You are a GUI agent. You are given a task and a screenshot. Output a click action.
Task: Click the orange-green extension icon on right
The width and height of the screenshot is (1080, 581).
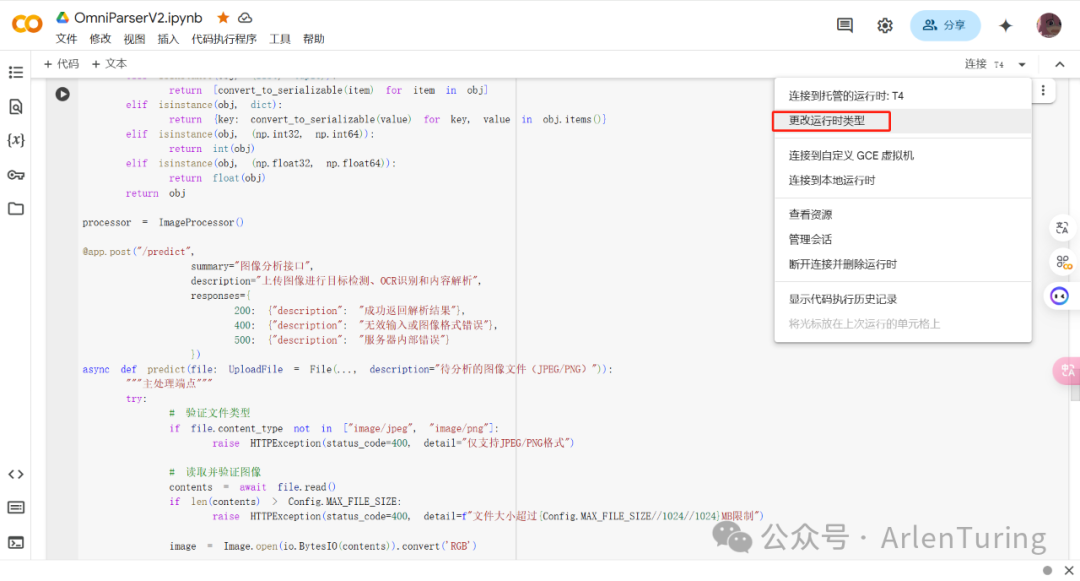1063,262
